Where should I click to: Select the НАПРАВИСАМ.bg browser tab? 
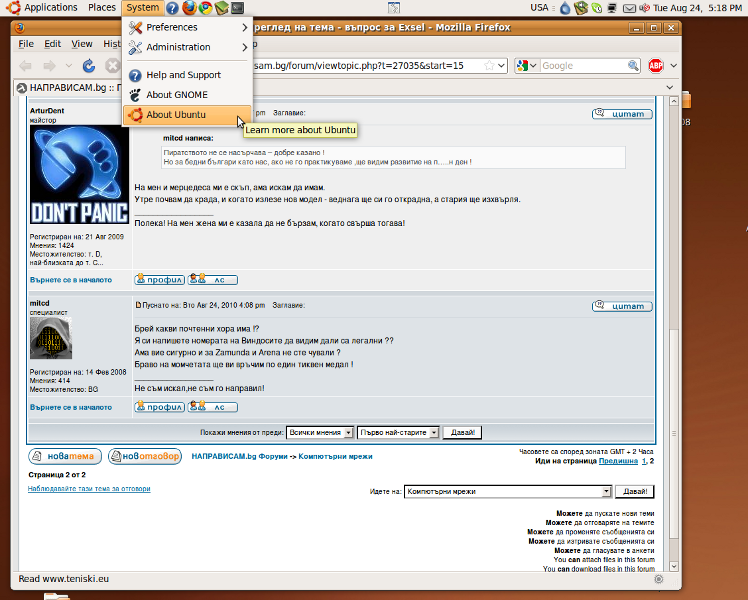coord(68,88)
